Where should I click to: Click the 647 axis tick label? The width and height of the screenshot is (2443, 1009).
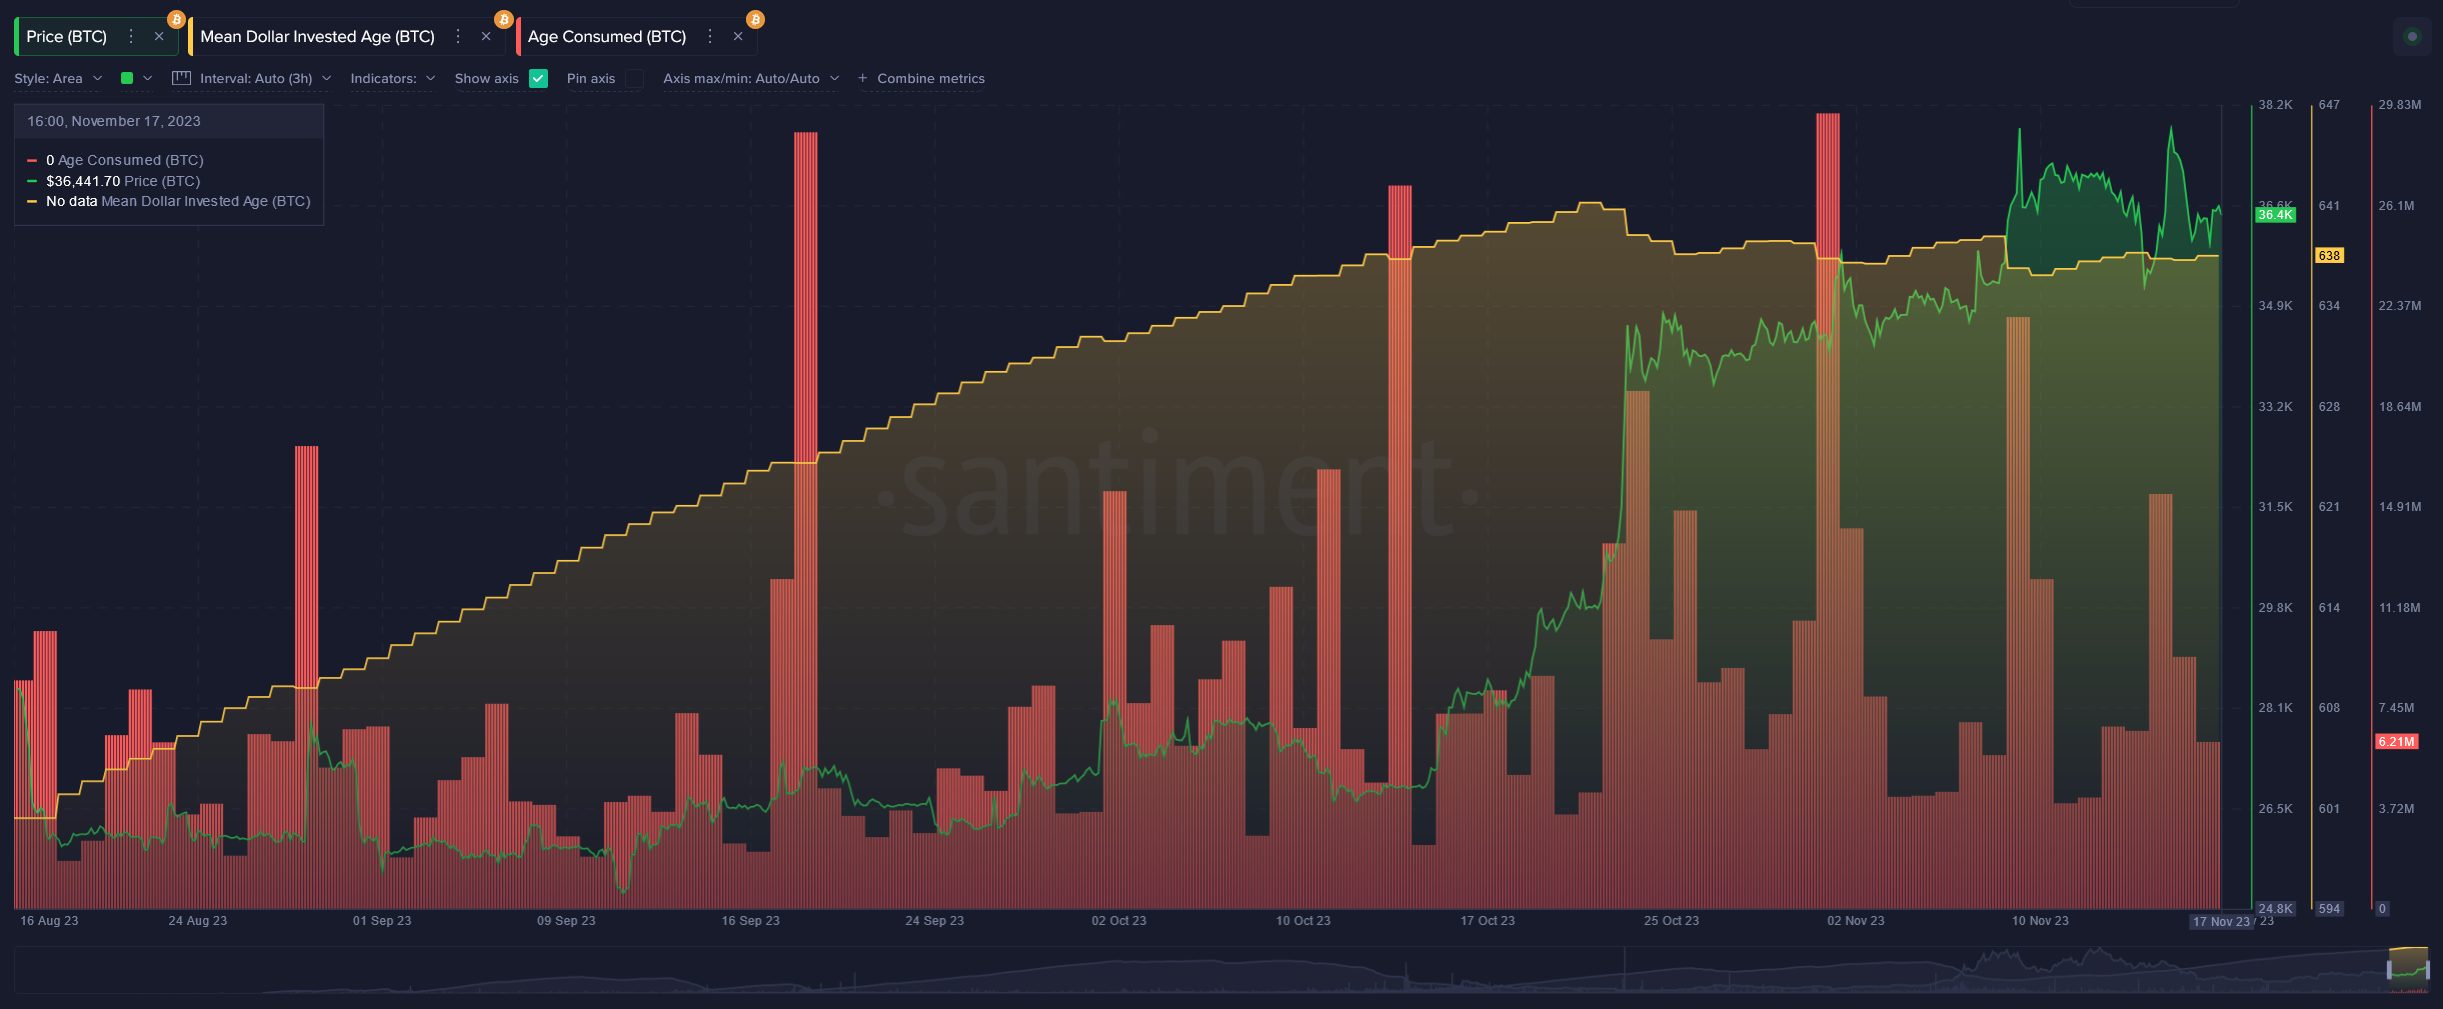[x=2329, y=105]
